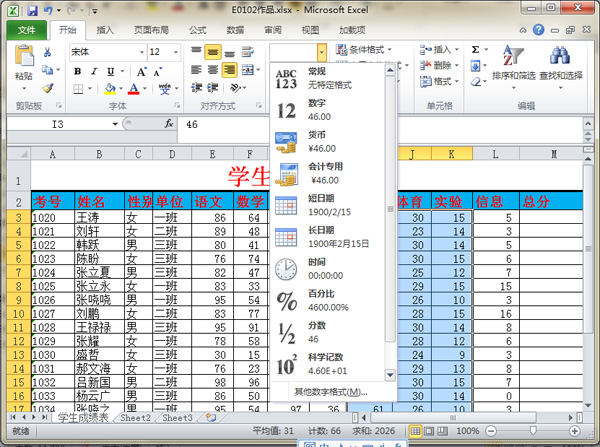Align text to top

coord(196,51)
